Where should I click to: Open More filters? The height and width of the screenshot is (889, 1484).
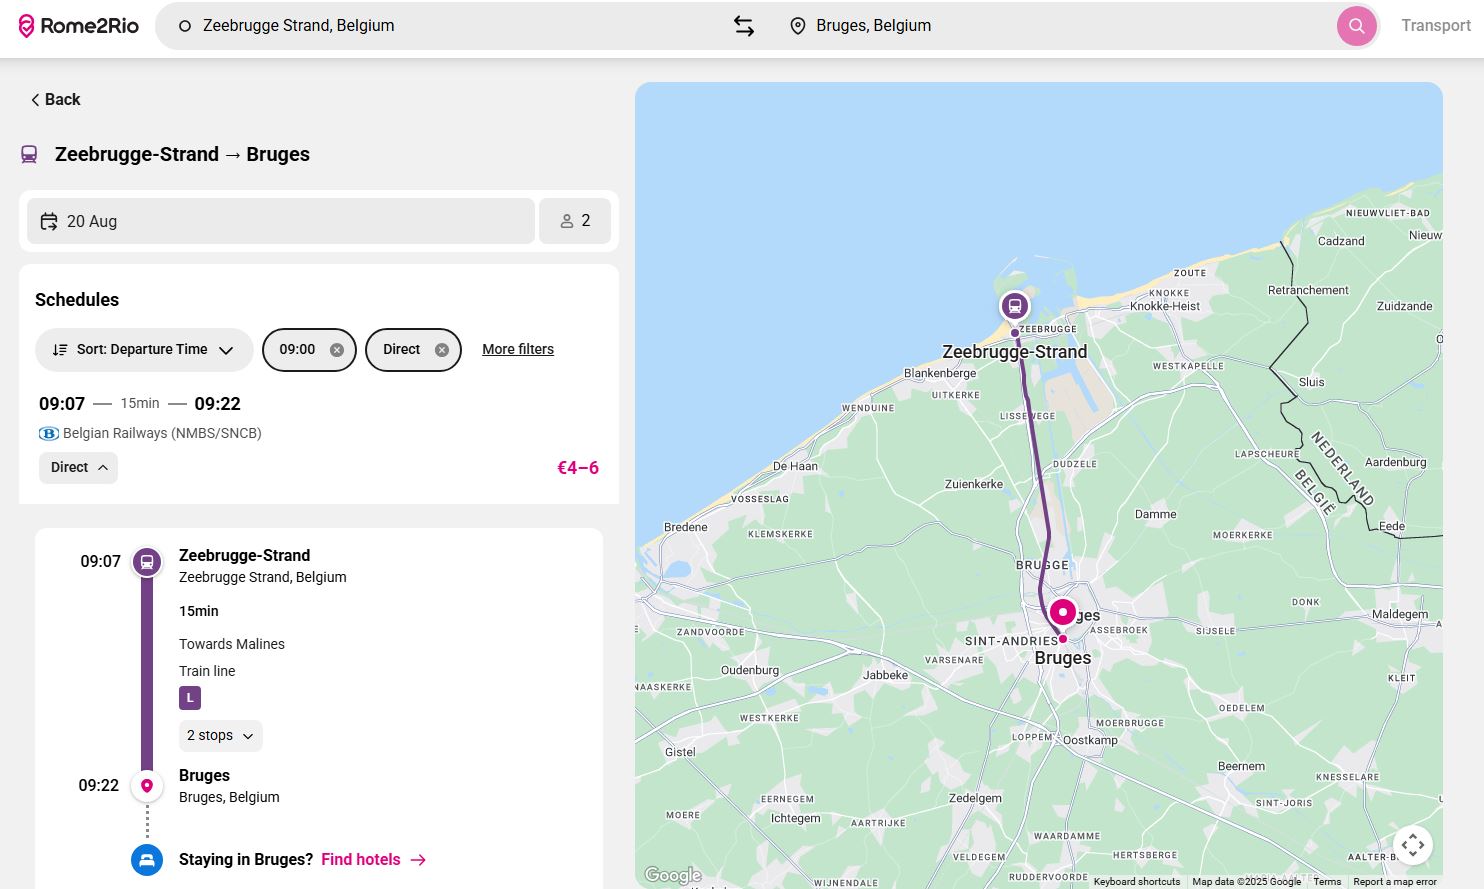tap(518, 349)
